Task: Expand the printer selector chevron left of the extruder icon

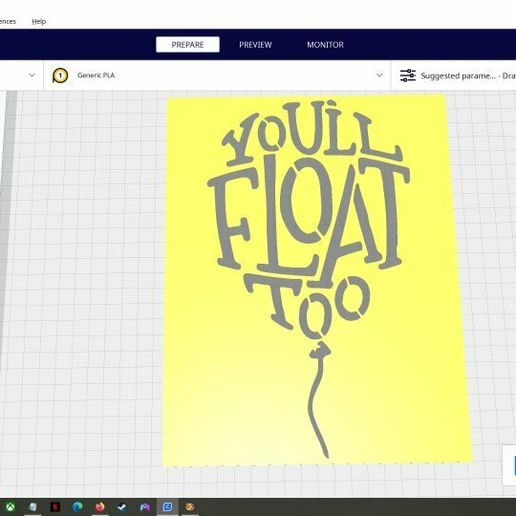Action: [x=32, y=75]
